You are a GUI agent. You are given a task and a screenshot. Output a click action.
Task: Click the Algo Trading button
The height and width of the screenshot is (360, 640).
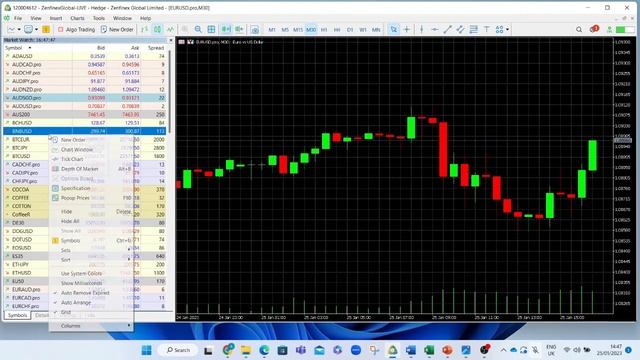(x=76, y=29)
